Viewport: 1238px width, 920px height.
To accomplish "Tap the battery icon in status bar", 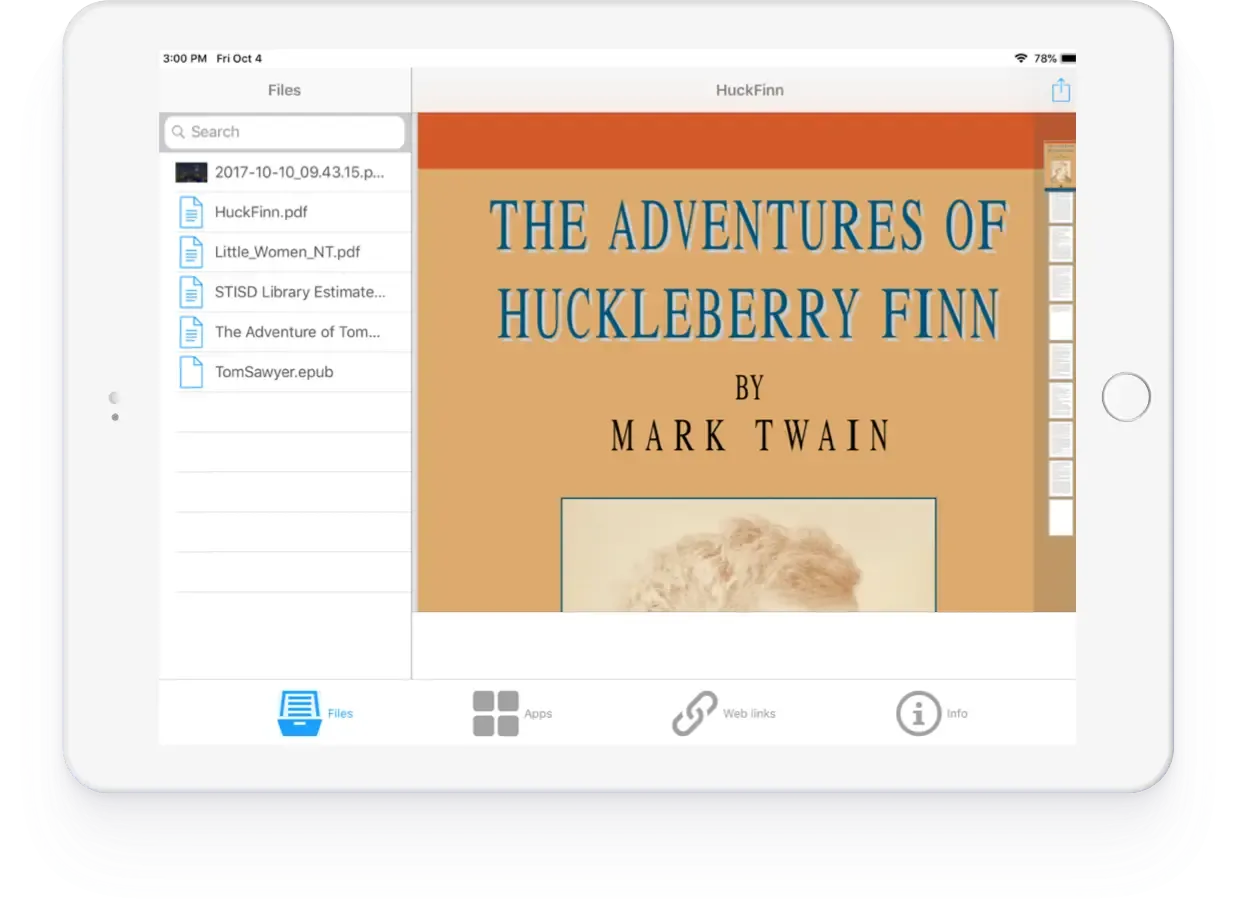I will pos(1068,58).
